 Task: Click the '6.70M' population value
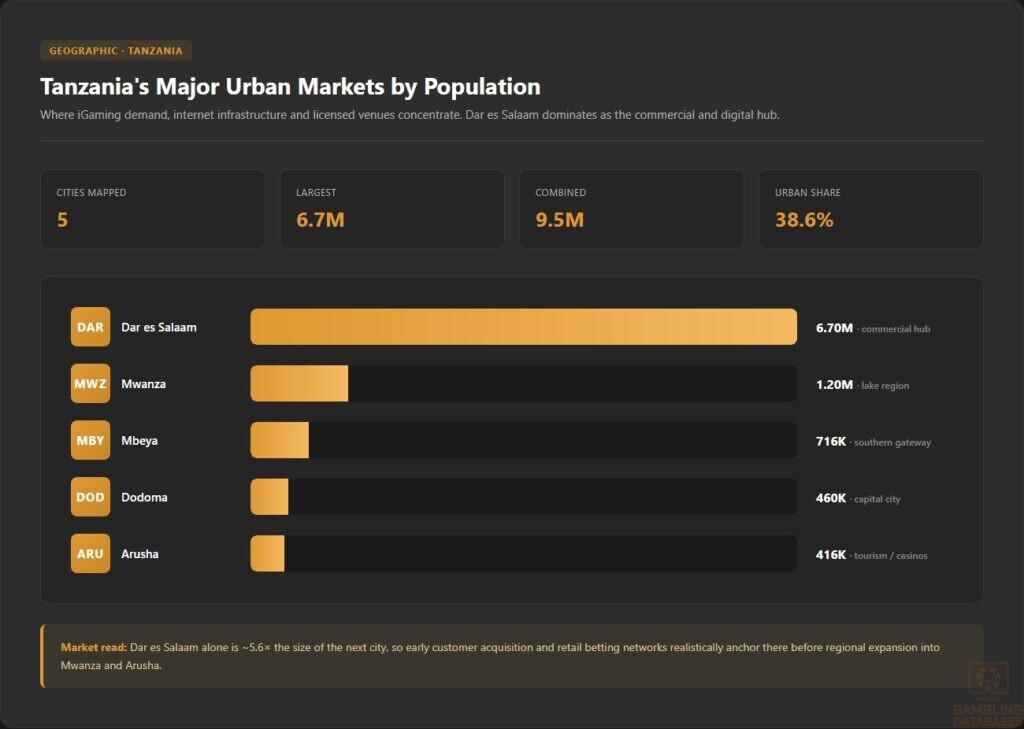[834, 328]
